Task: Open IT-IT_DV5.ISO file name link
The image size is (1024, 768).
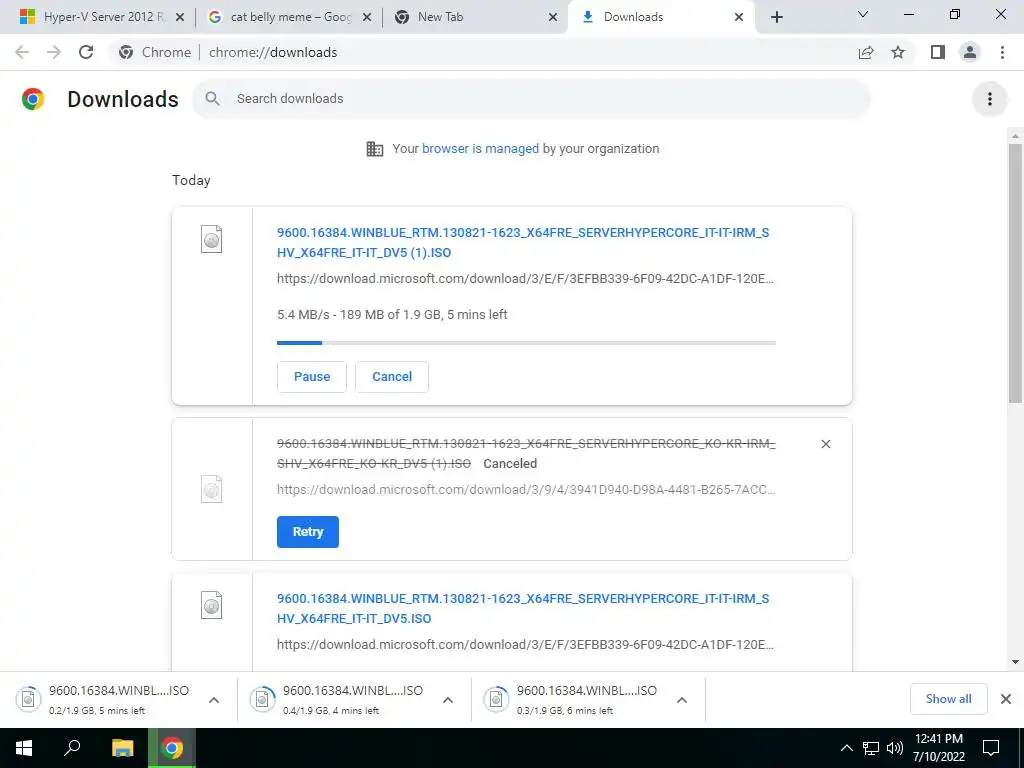Action: coord(523,609)
